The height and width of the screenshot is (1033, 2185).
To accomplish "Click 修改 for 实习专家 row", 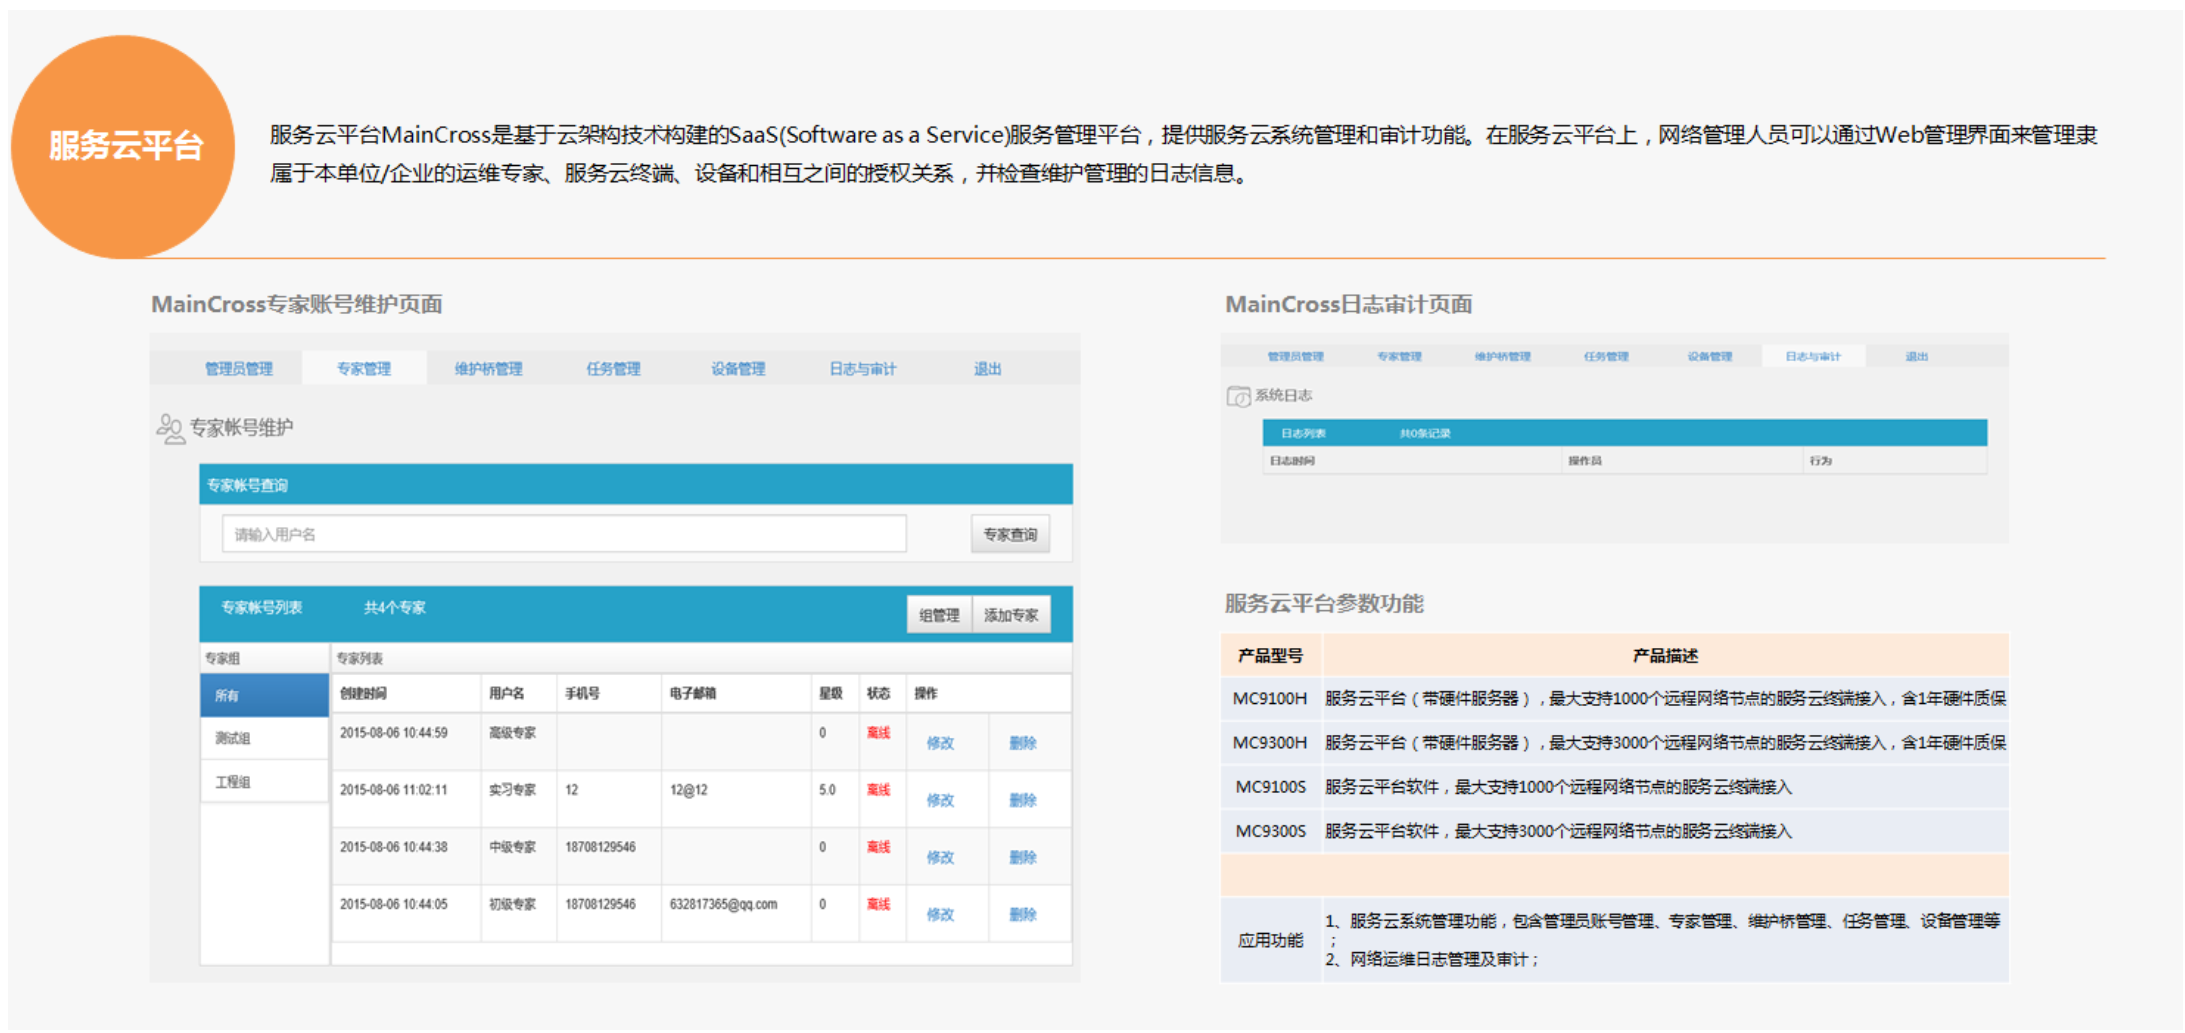I will pyautogui.click(x=940, y=800).
